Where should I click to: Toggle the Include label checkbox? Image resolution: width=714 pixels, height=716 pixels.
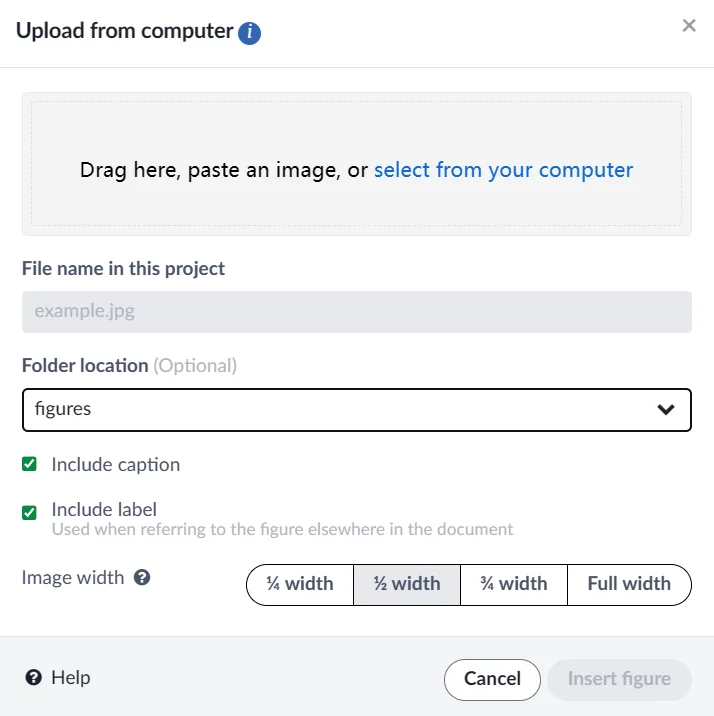pyautogui.click(x=30, y=512)
